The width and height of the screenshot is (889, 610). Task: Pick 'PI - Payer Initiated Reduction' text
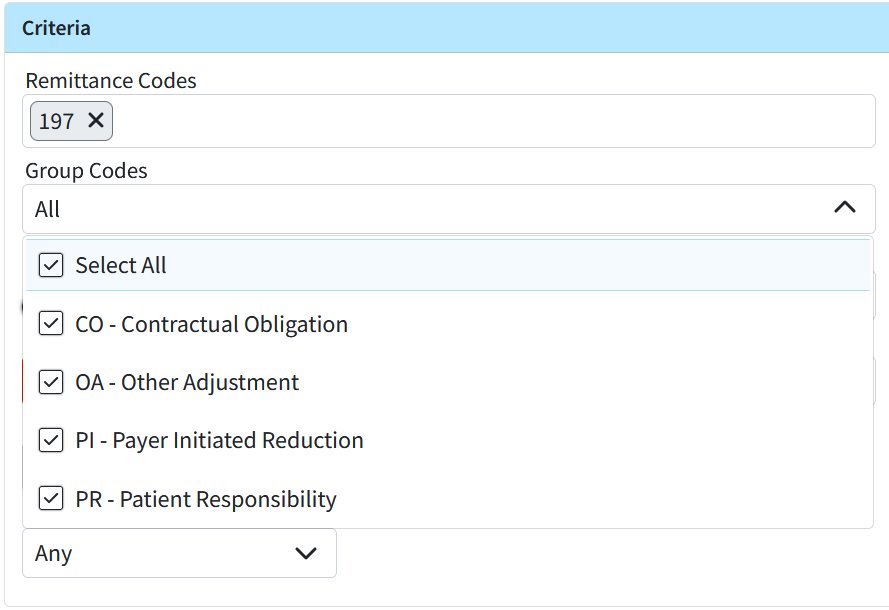point(219,440)
